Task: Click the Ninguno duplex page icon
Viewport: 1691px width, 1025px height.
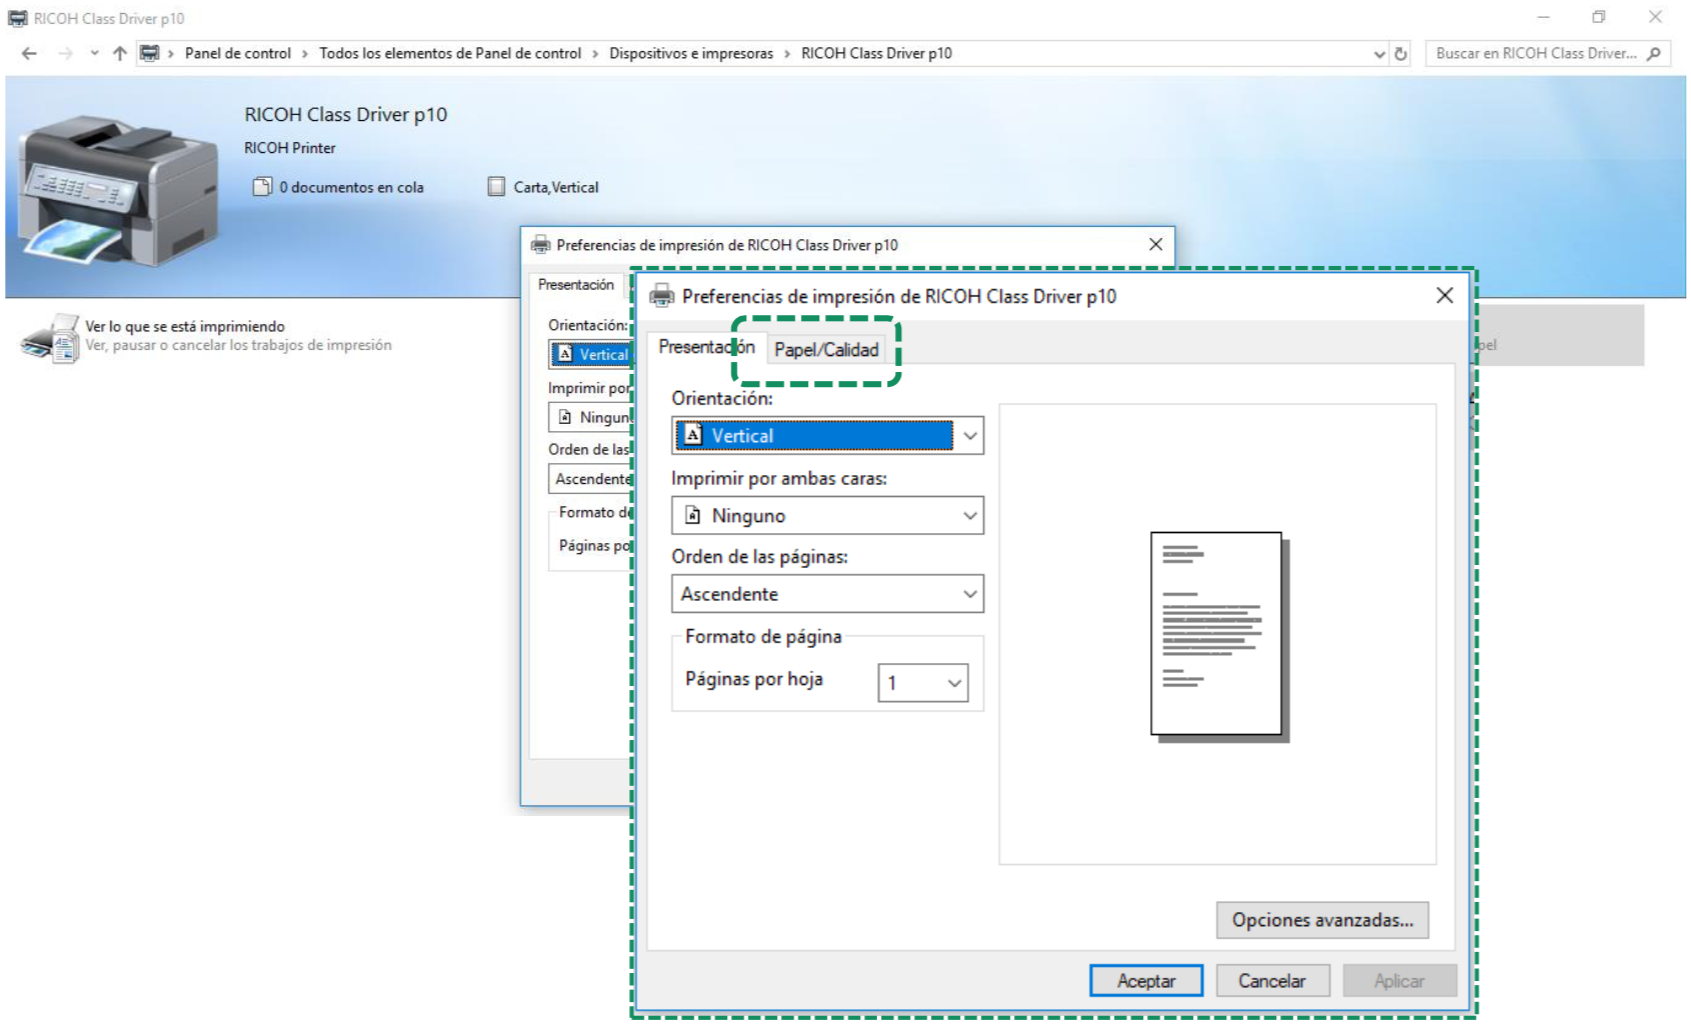Action: (692, 515)
